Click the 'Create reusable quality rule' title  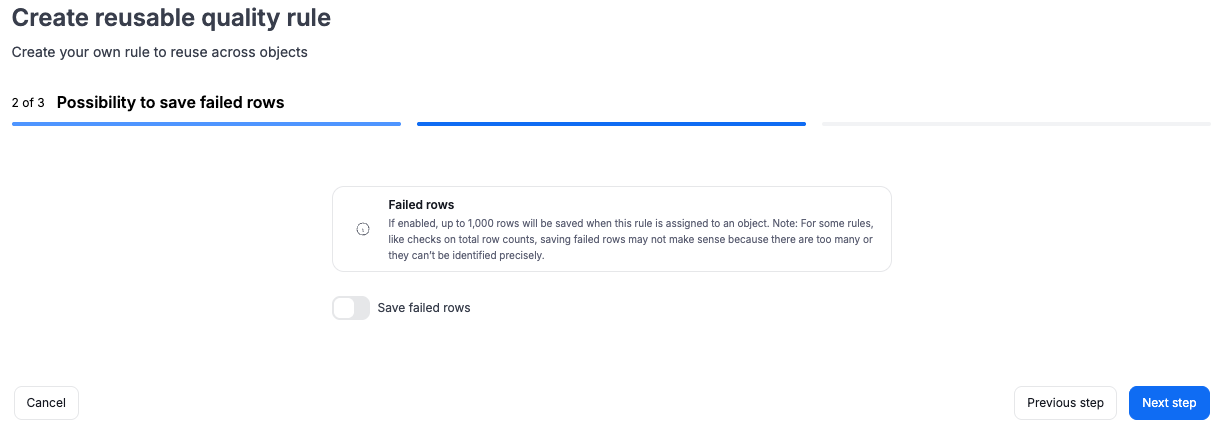171,17
